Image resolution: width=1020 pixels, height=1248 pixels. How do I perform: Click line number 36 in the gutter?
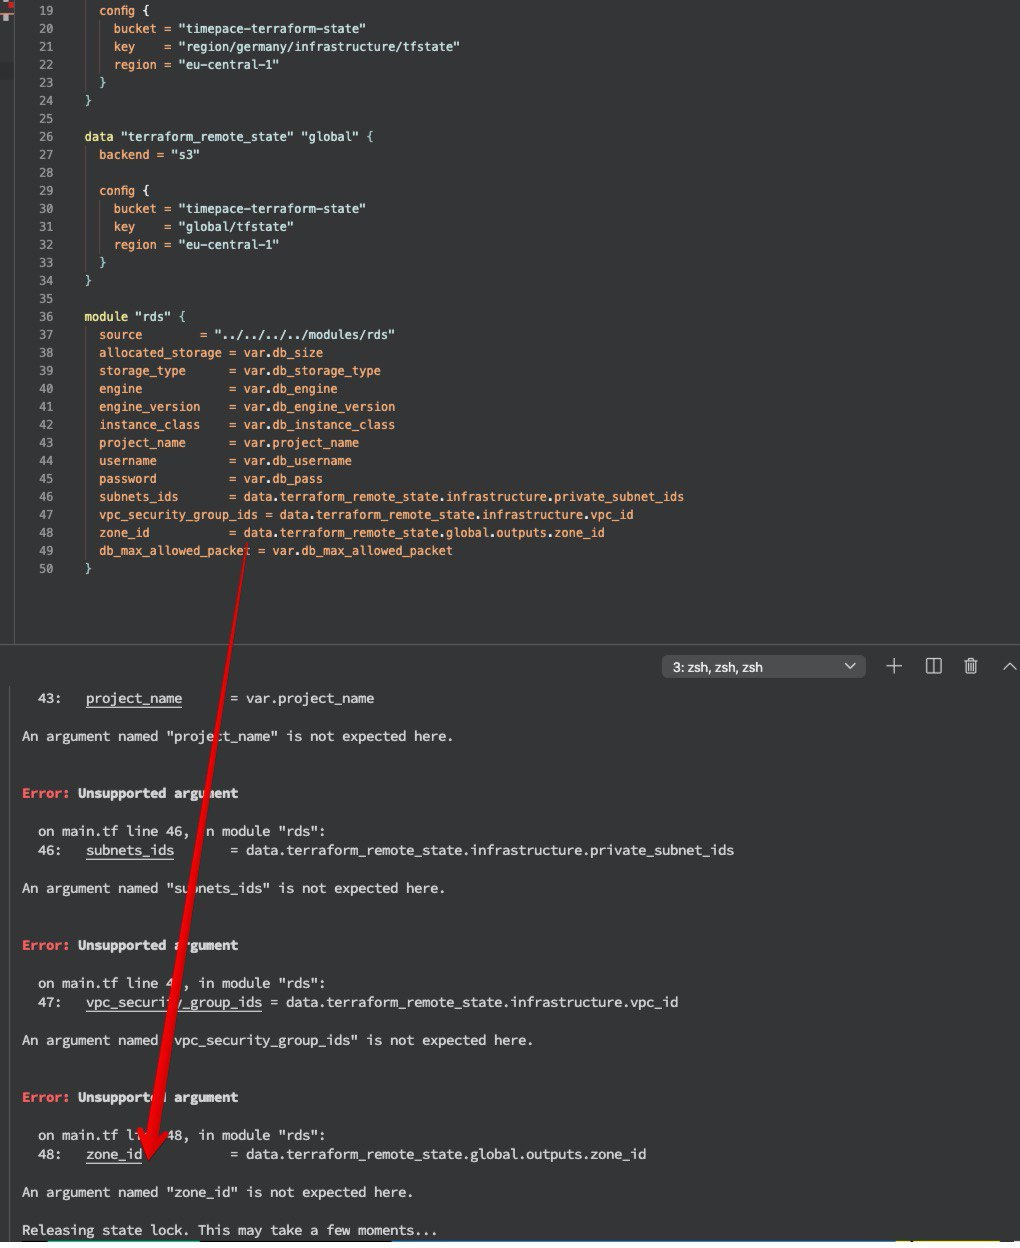46,317
